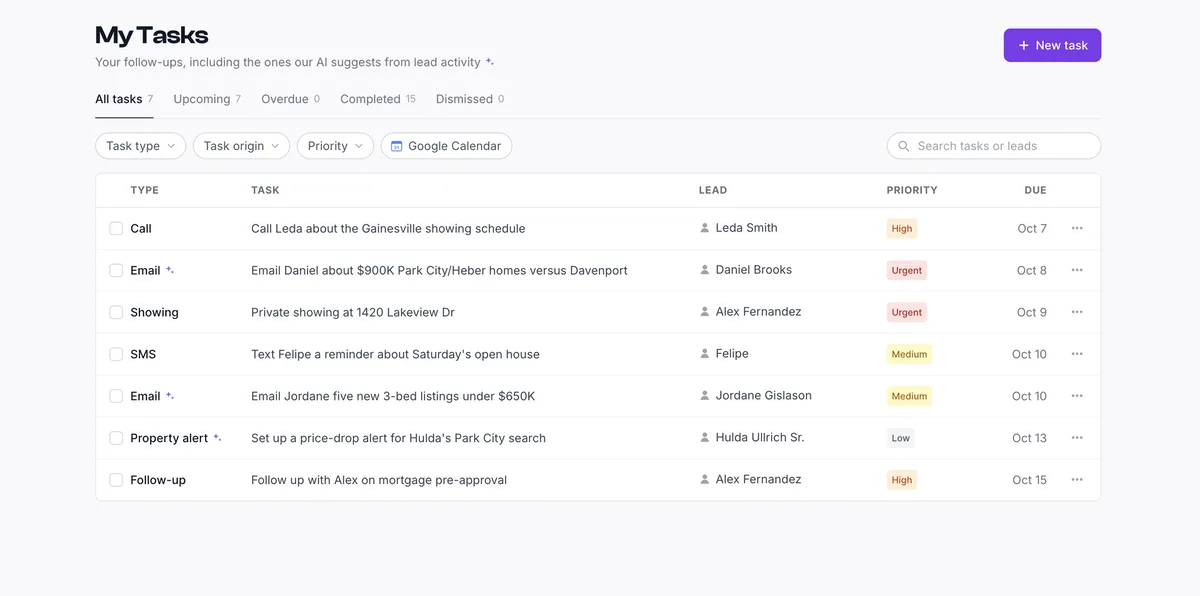
Task: Click High priority badge on Call Leda row
Action: pos(902,228)
